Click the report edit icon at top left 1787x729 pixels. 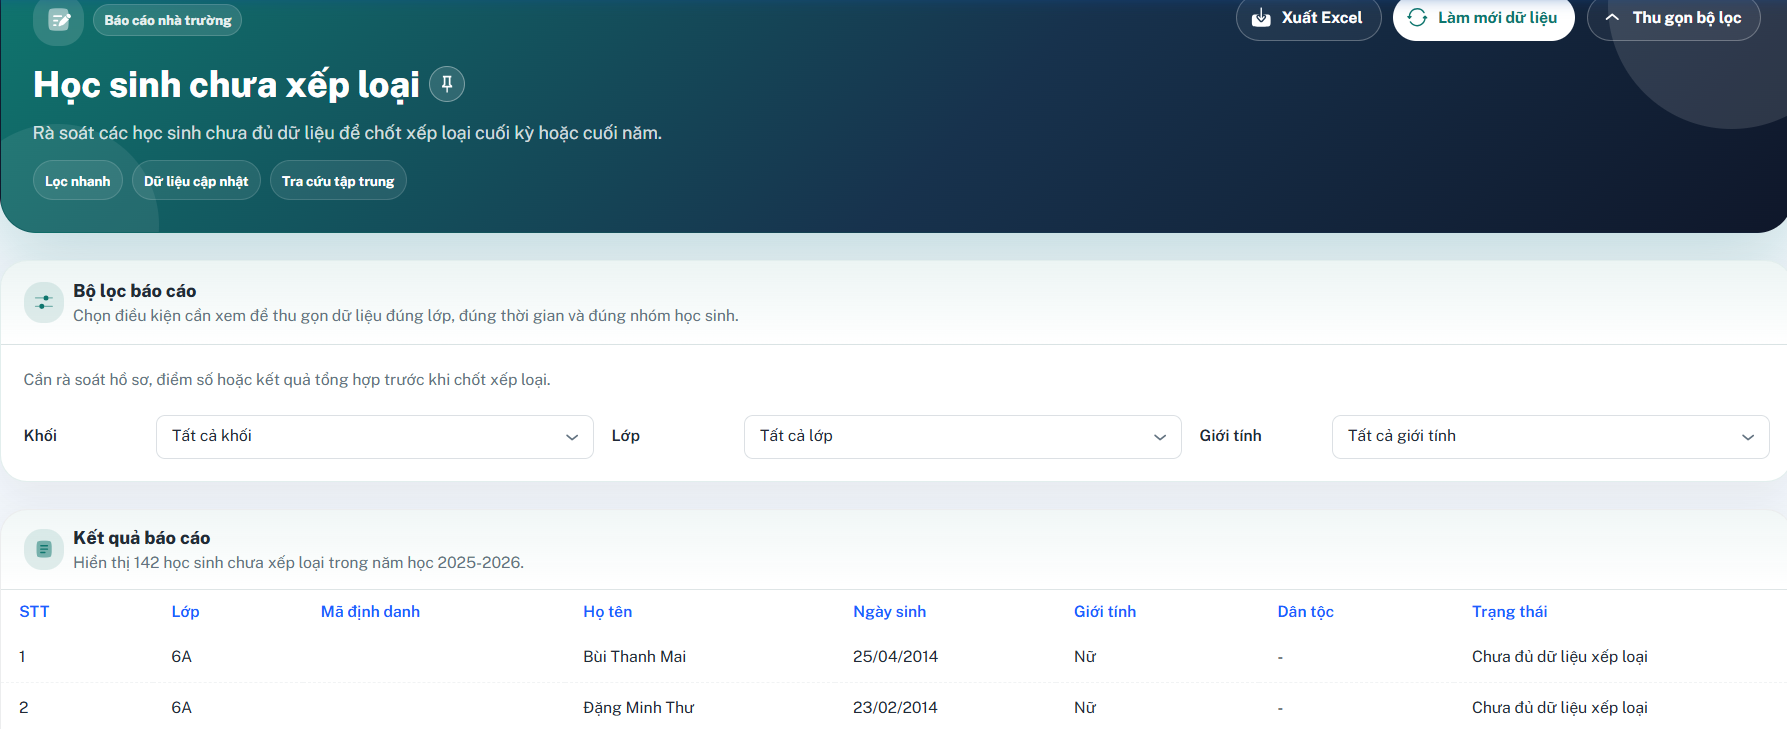tap(58, 20)
